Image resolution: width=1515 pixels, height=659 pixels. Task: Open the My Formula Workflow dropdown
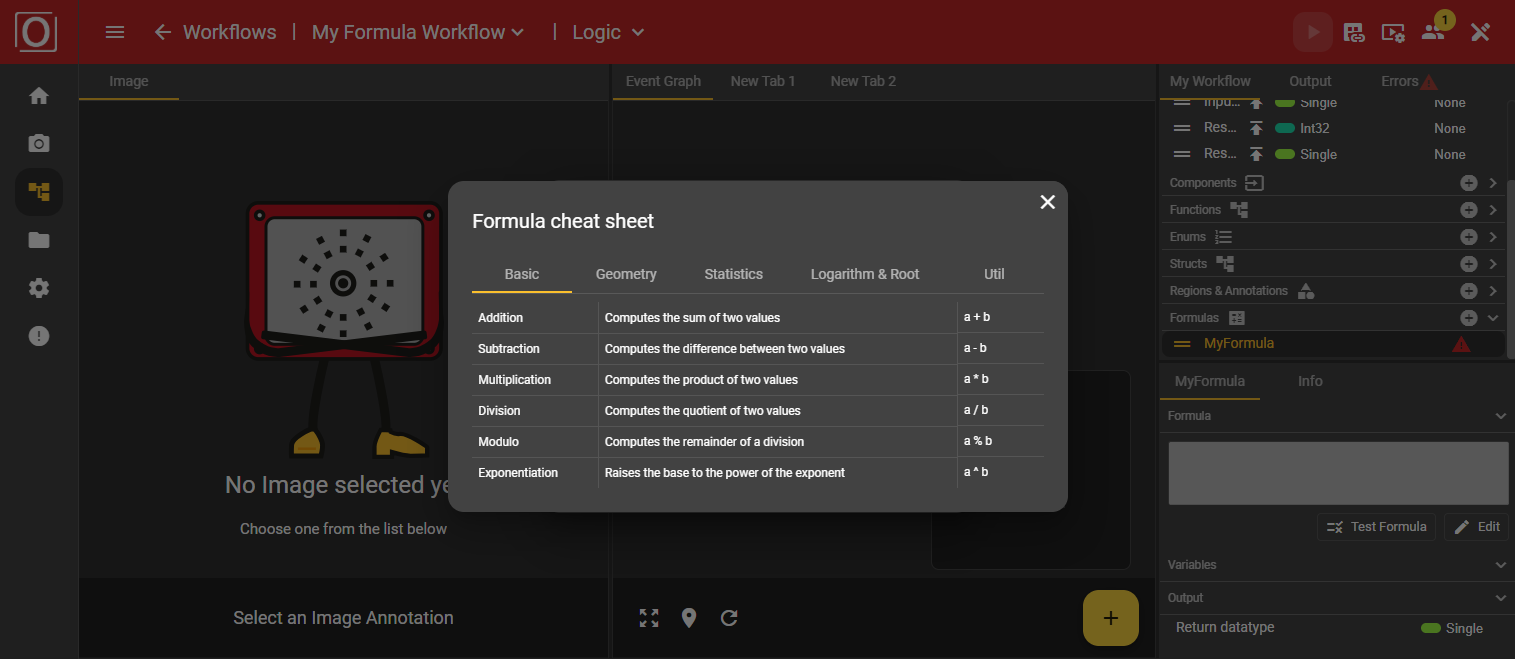pos(417,31)
